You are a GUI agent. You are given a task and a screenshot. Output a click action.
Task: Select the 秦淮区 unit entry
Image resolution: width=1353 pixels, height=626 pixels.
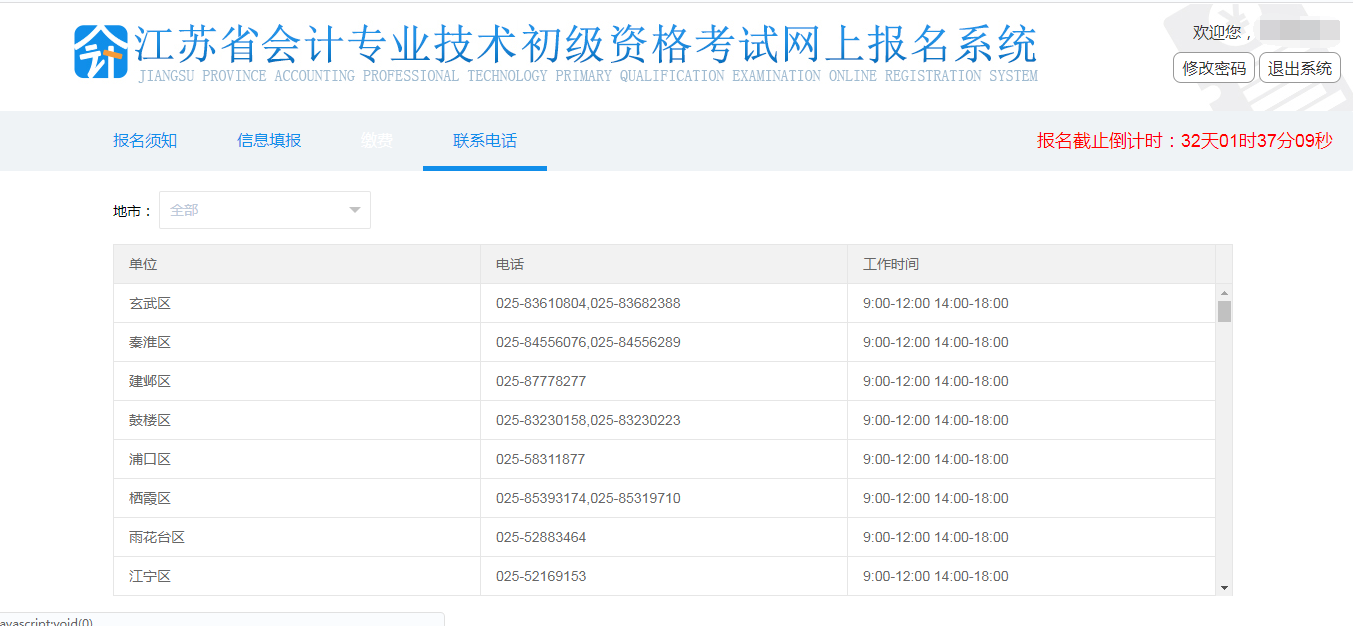(150, 342)
